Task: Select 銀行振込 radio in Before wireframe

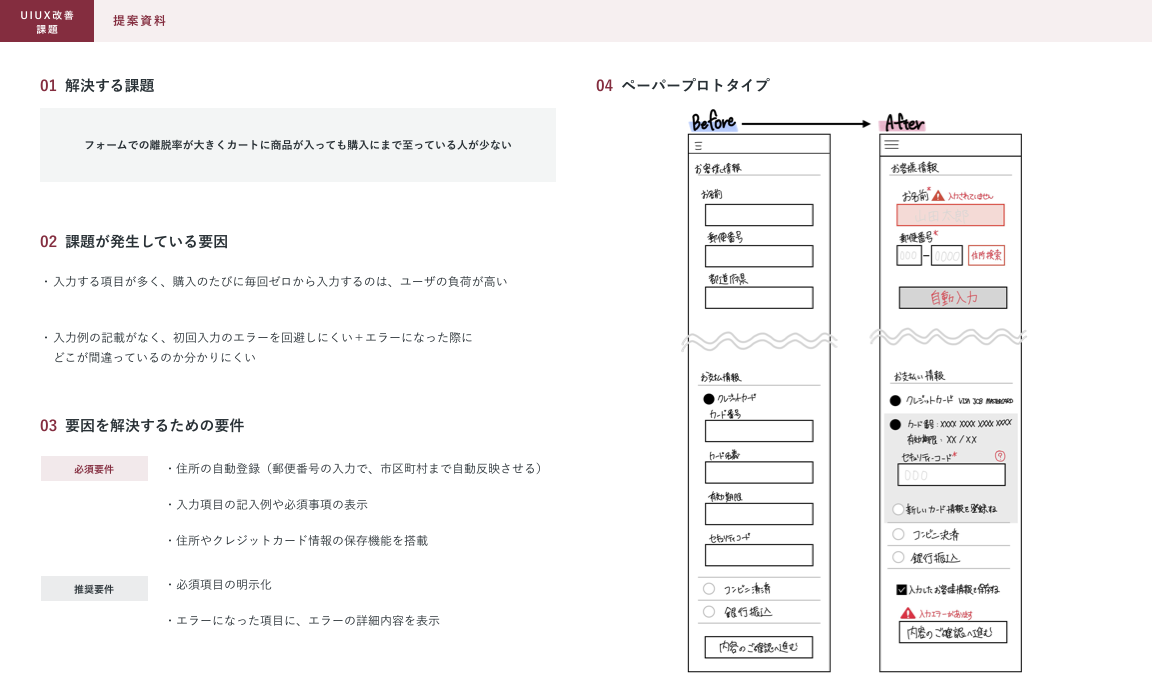Action: click(709, 611)
